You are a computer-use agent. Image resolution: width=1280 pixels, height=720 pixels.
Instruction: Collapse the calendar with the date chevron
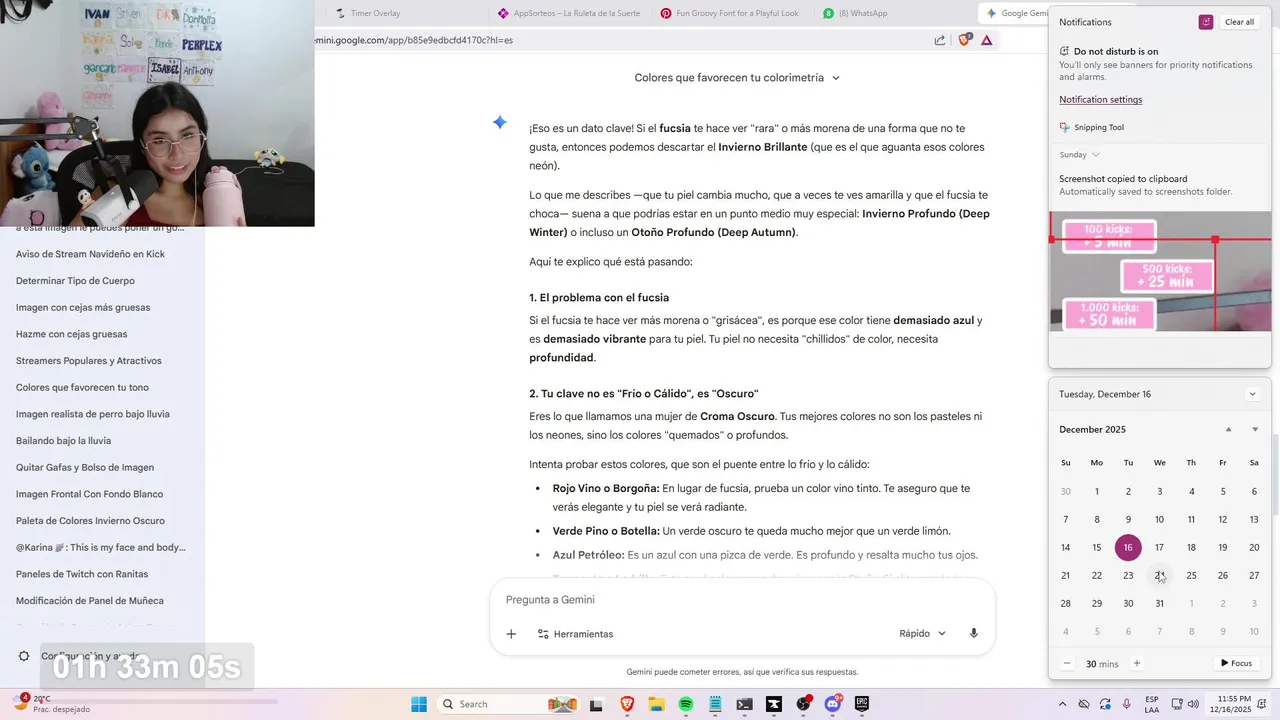[1252, 394]
